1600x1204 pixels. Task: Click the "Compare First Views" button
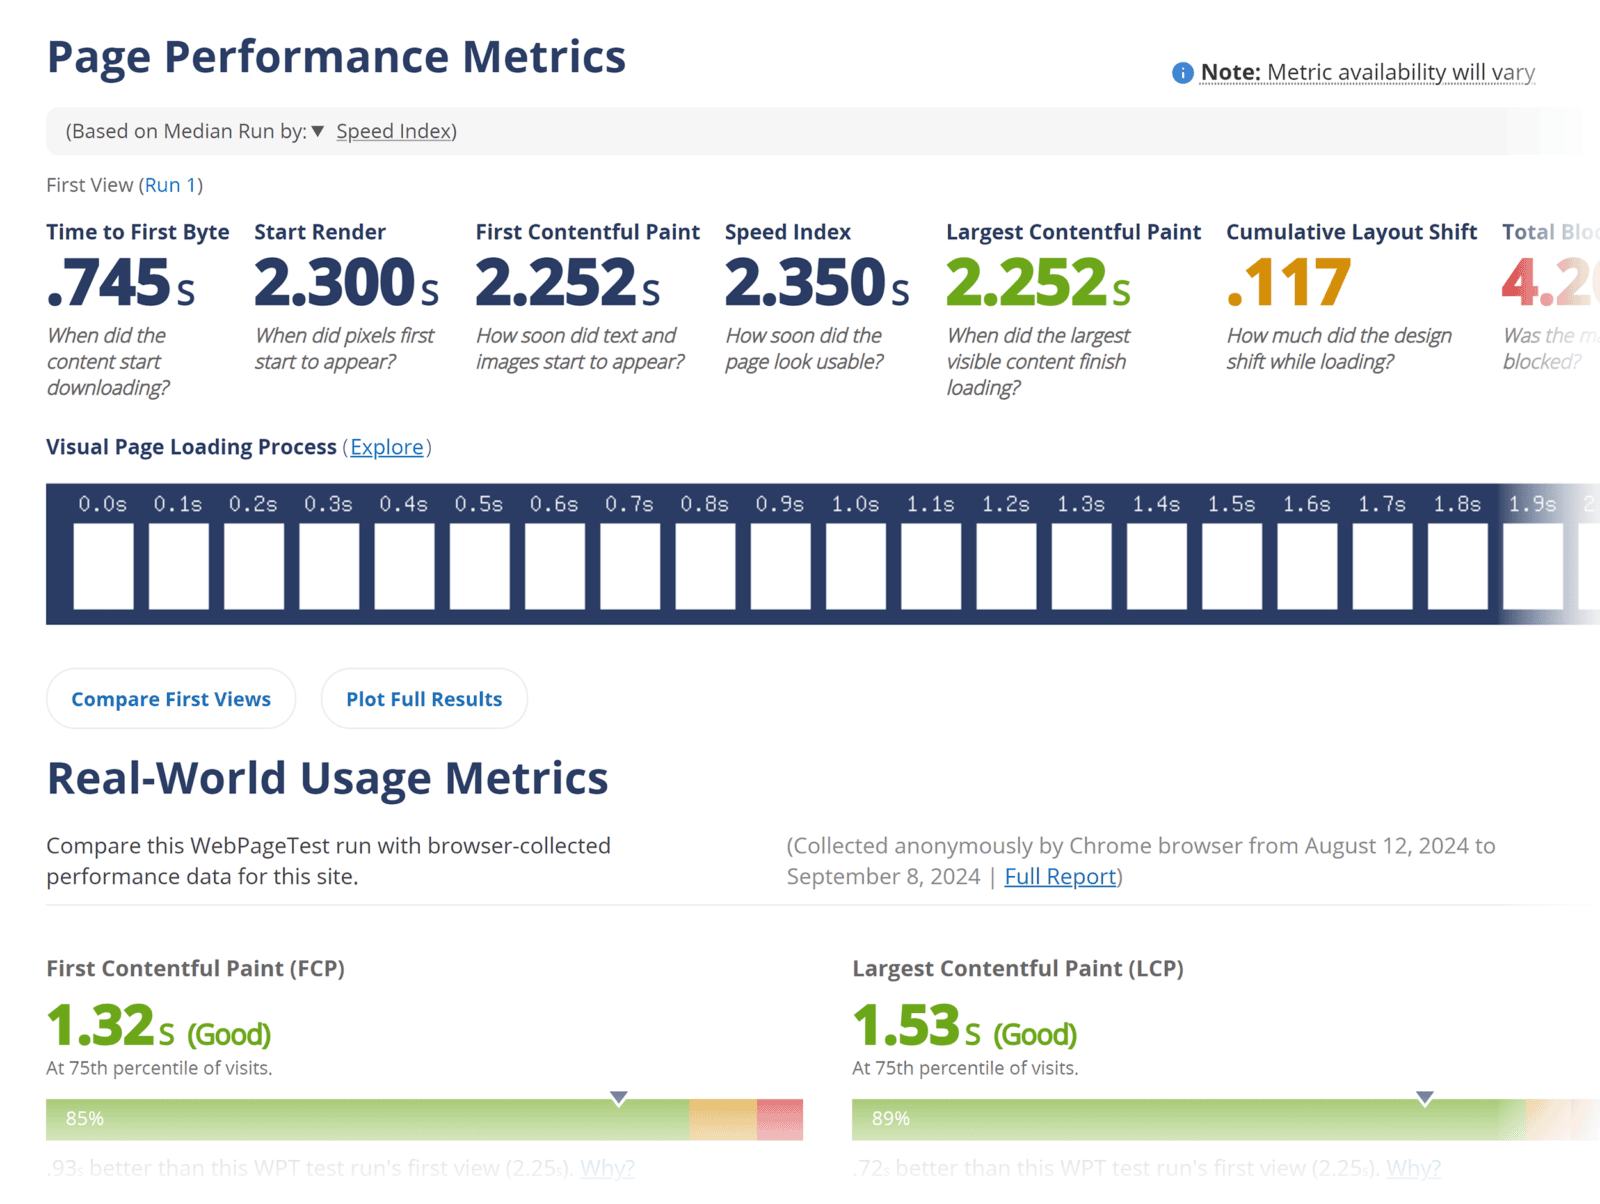170,698
